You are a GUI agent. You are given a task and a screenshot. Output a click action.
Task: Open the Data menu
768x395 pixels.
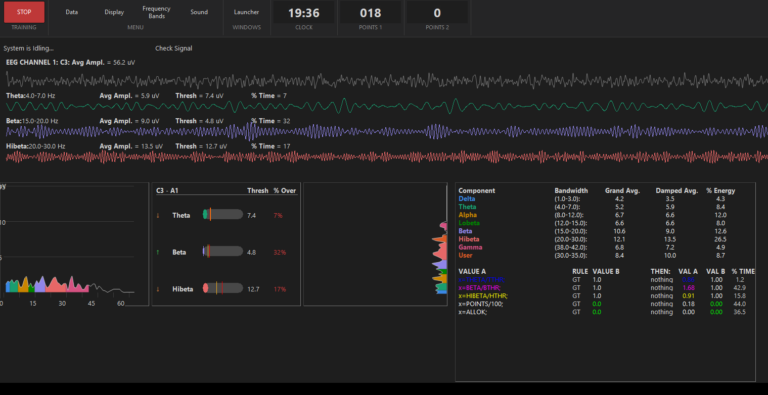(x=72, y=12)
